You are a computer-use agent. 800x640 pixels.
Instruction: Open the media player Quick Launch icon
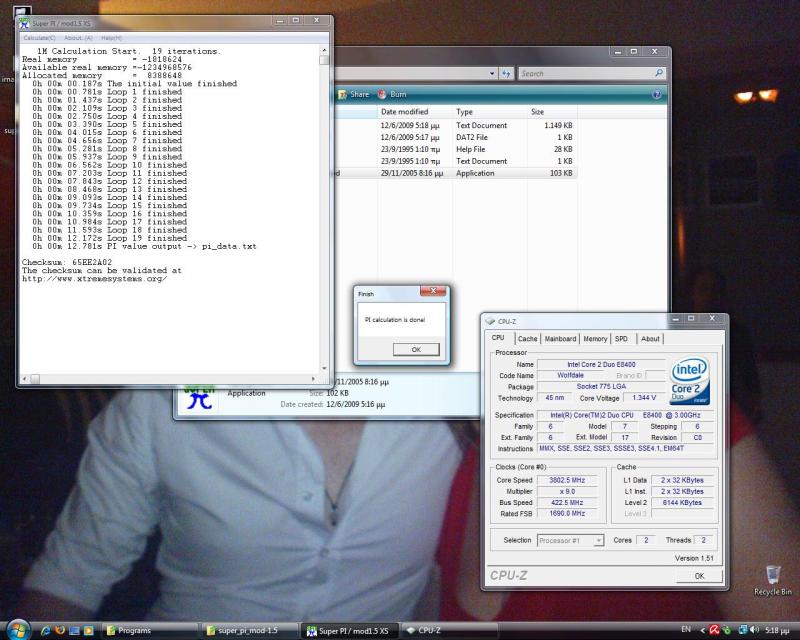point(88,631)
